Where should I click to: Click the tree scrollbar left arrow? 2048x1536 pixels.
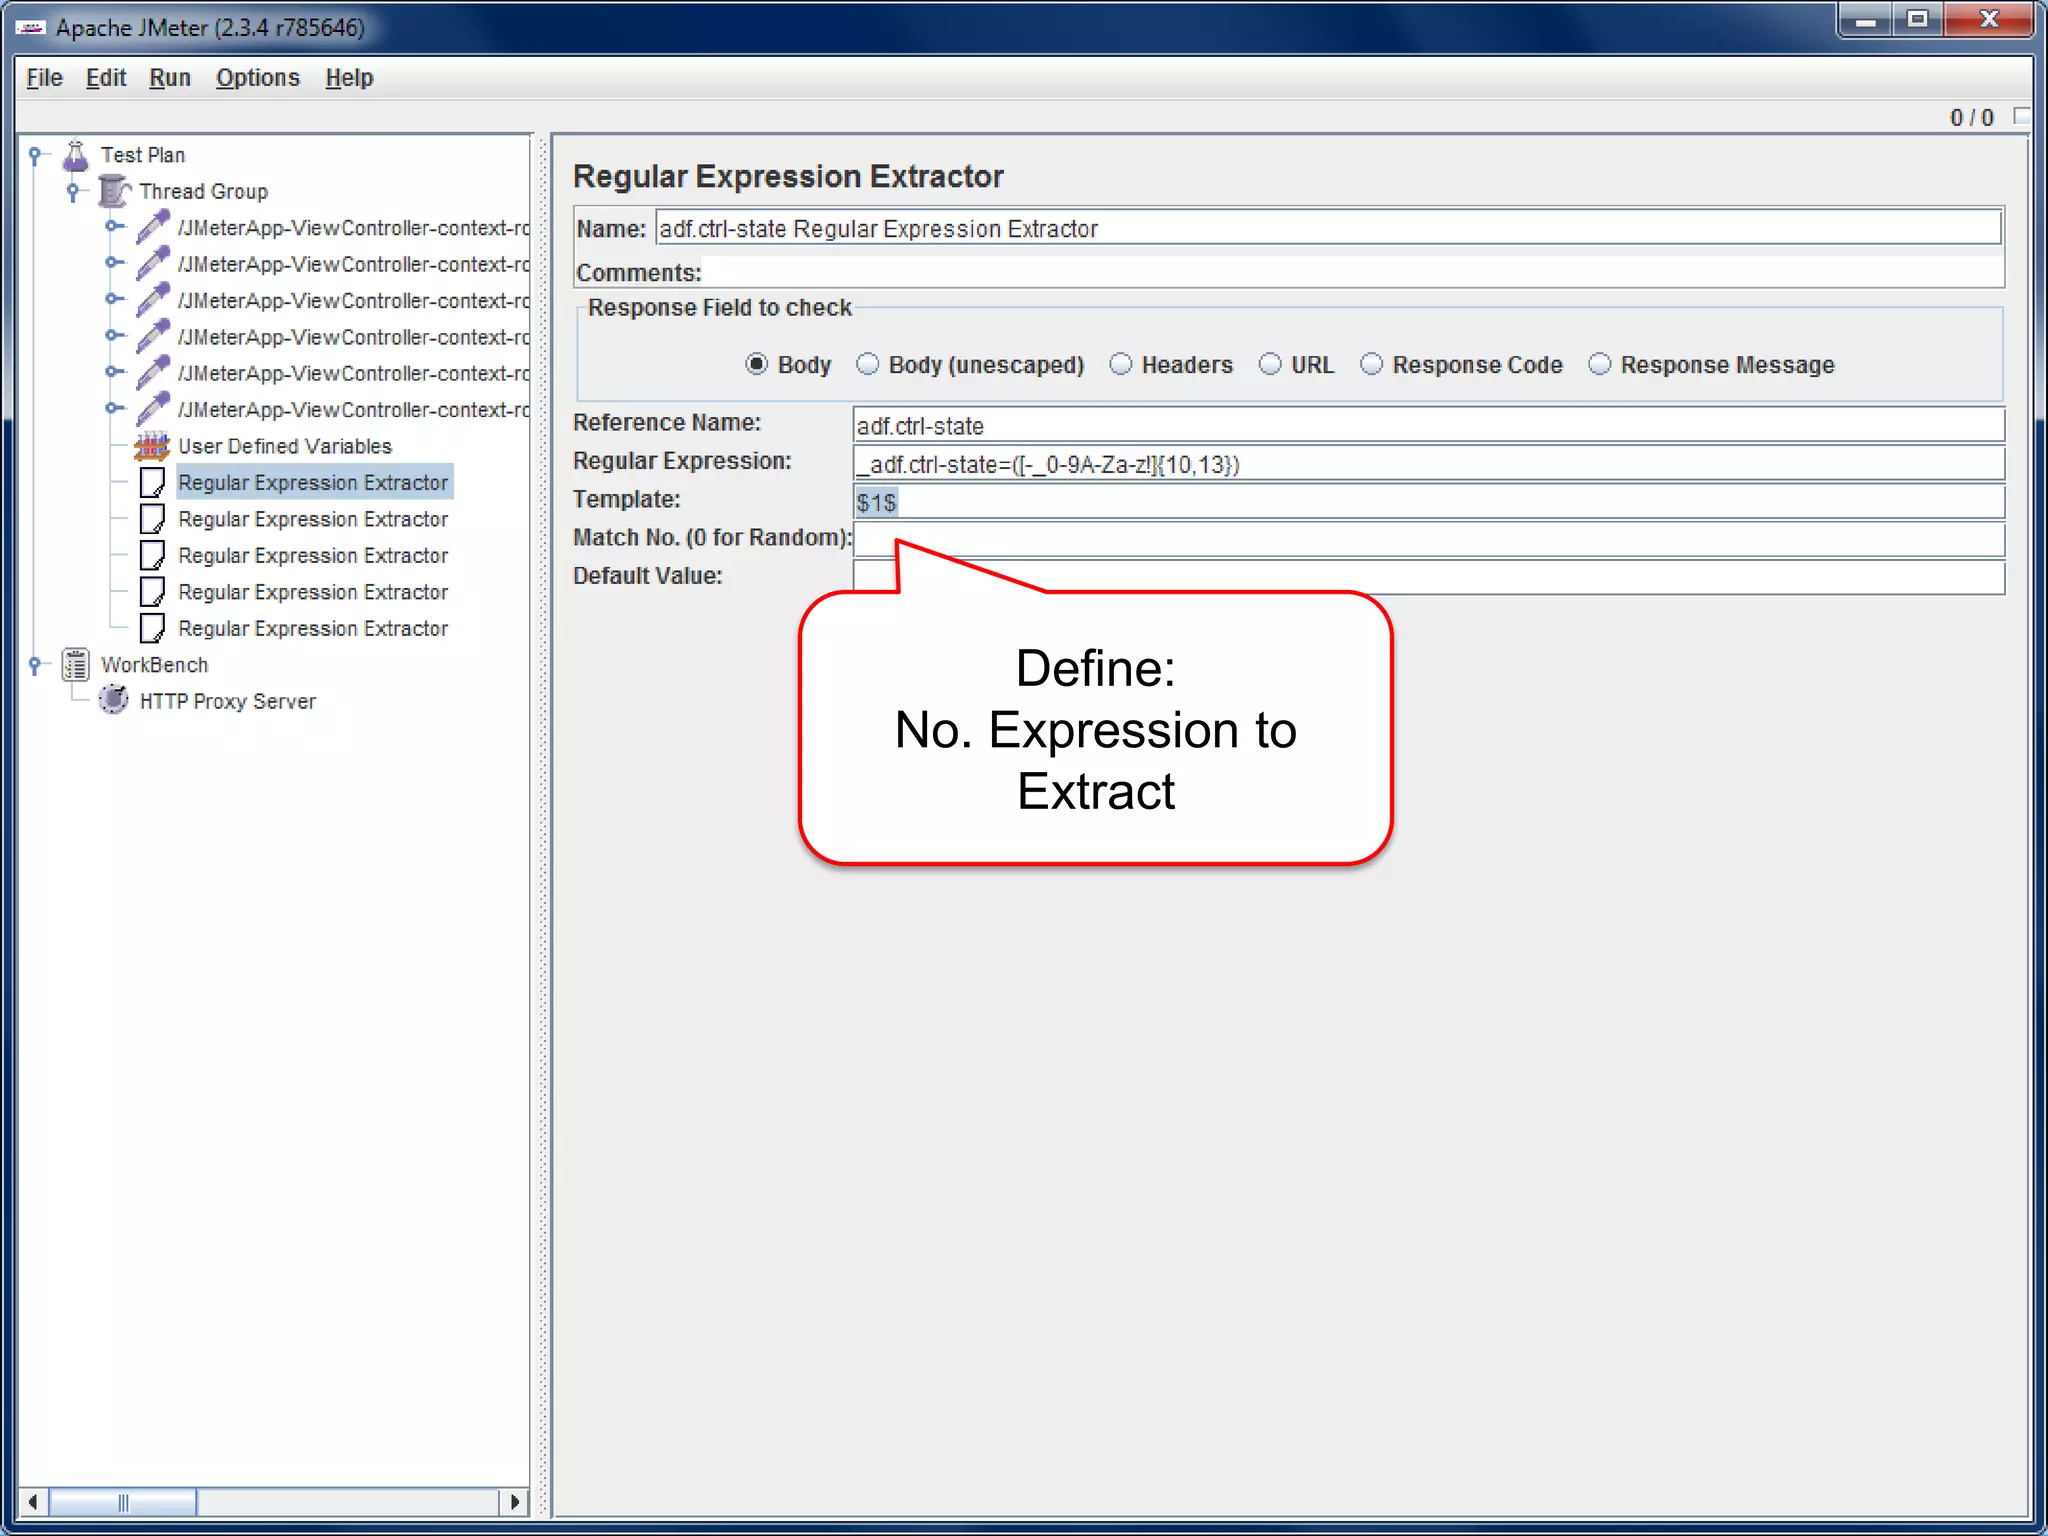[33, 1502]
